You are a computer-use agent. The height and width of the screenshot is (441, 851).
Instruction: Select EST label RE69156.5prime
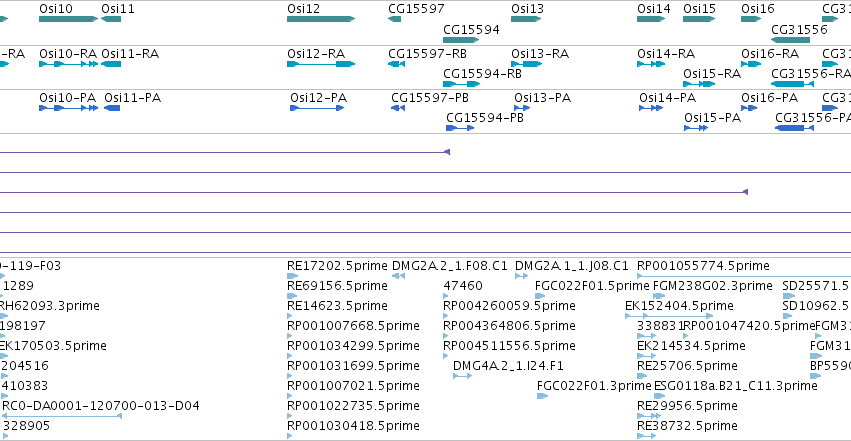[x=337, y=286]
